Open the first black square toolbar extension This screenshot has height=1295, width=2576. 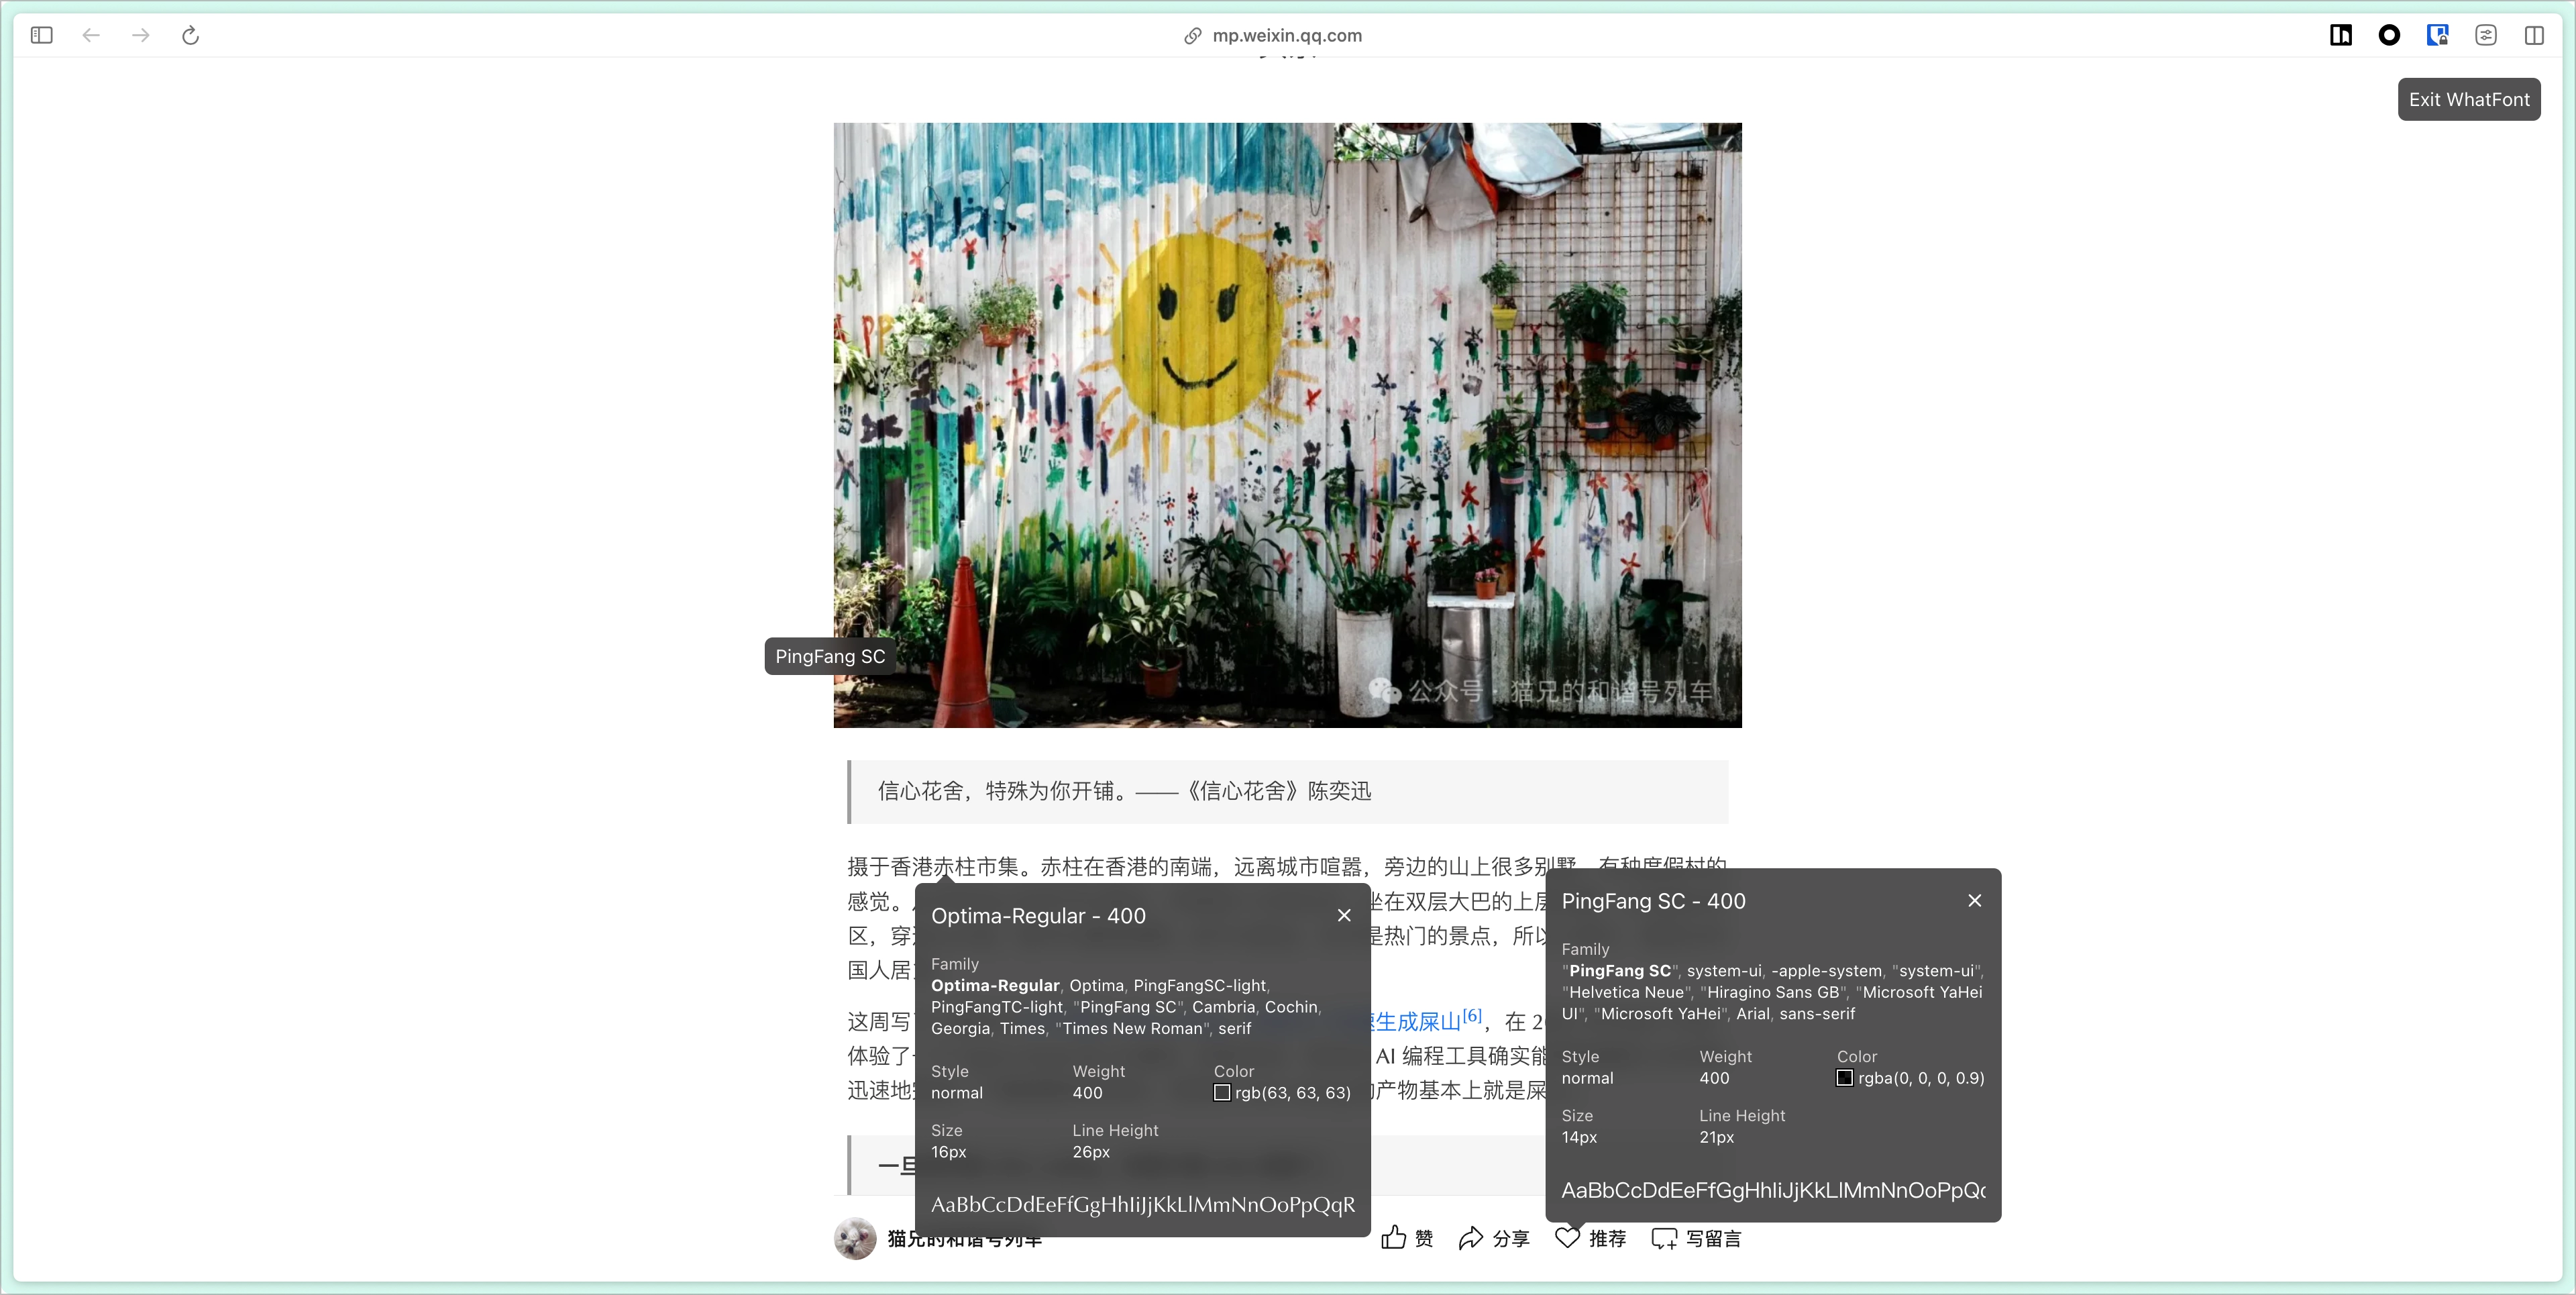point(2340,35)
